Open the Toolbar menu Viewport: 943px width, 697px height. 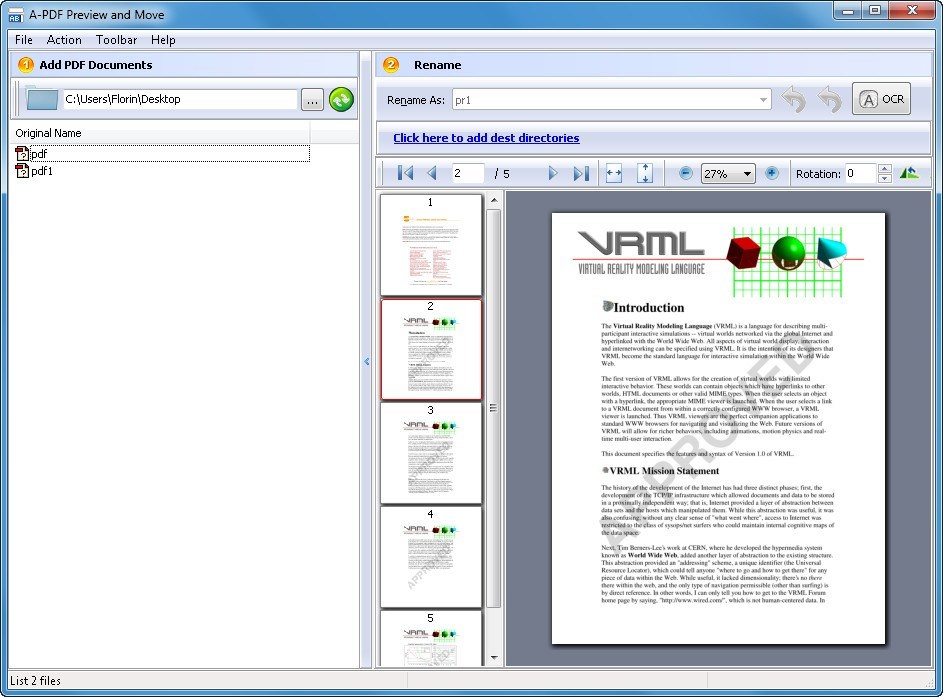click(x=116, y=40)
